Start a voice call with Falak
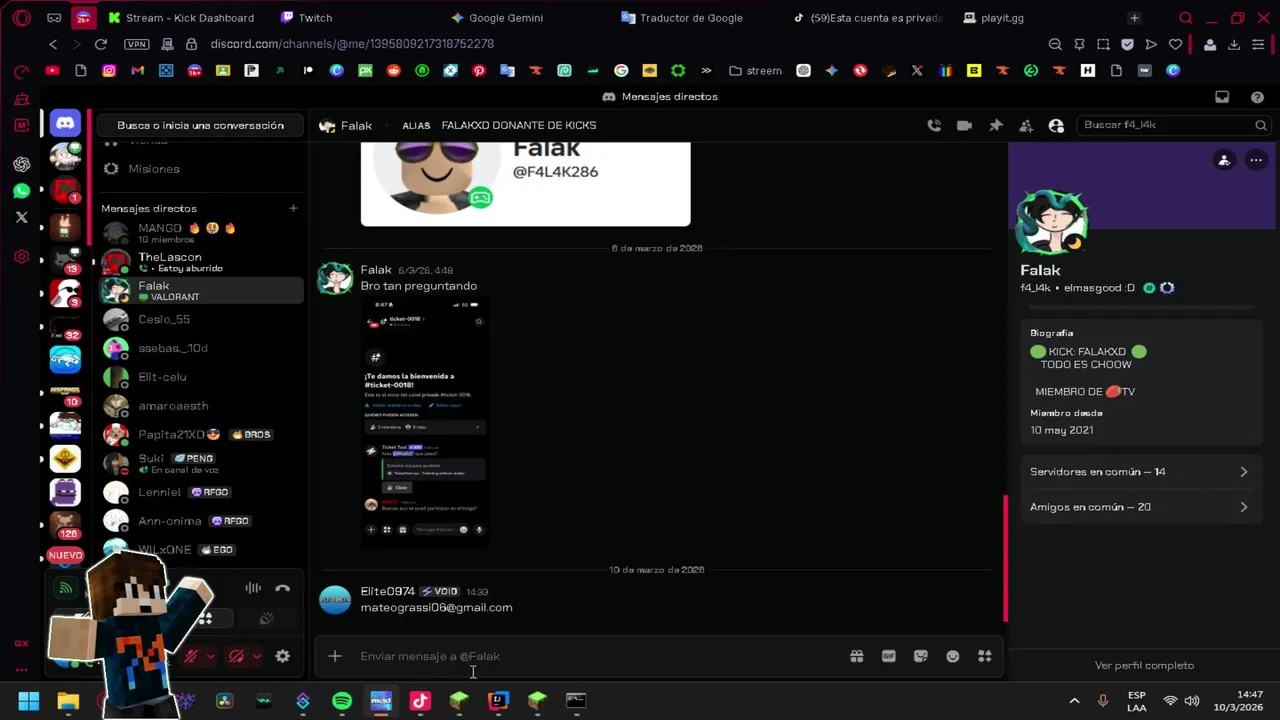The height and width of the screenshot is (720, 1280). (933, 125)
